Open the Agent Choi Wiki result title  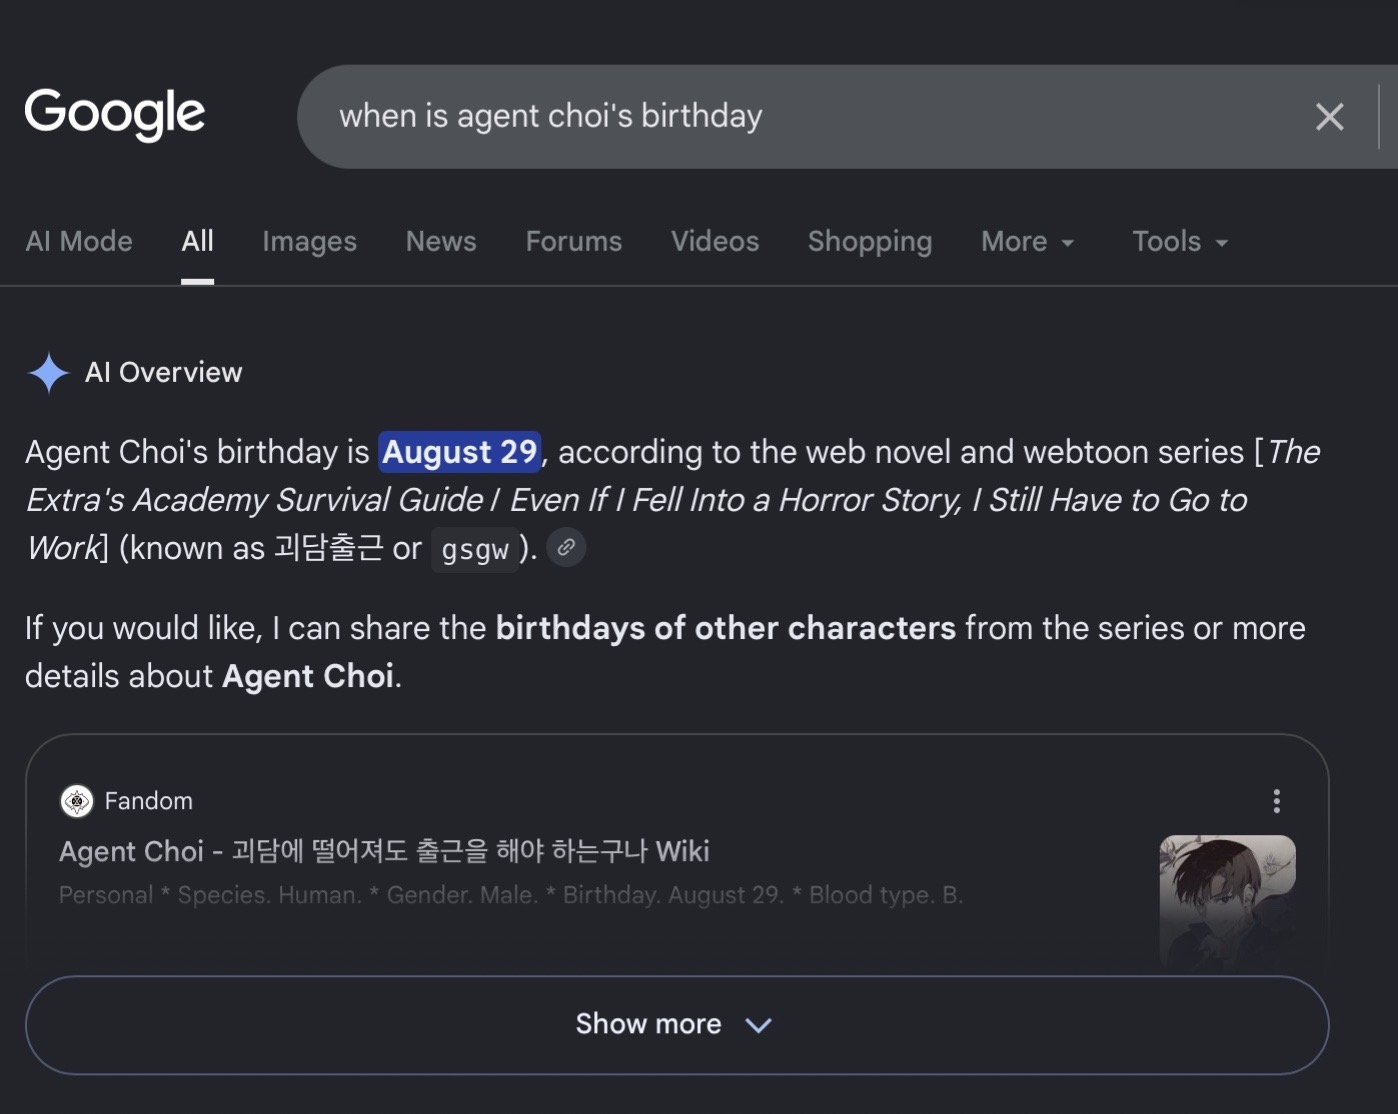coord(384,851)
